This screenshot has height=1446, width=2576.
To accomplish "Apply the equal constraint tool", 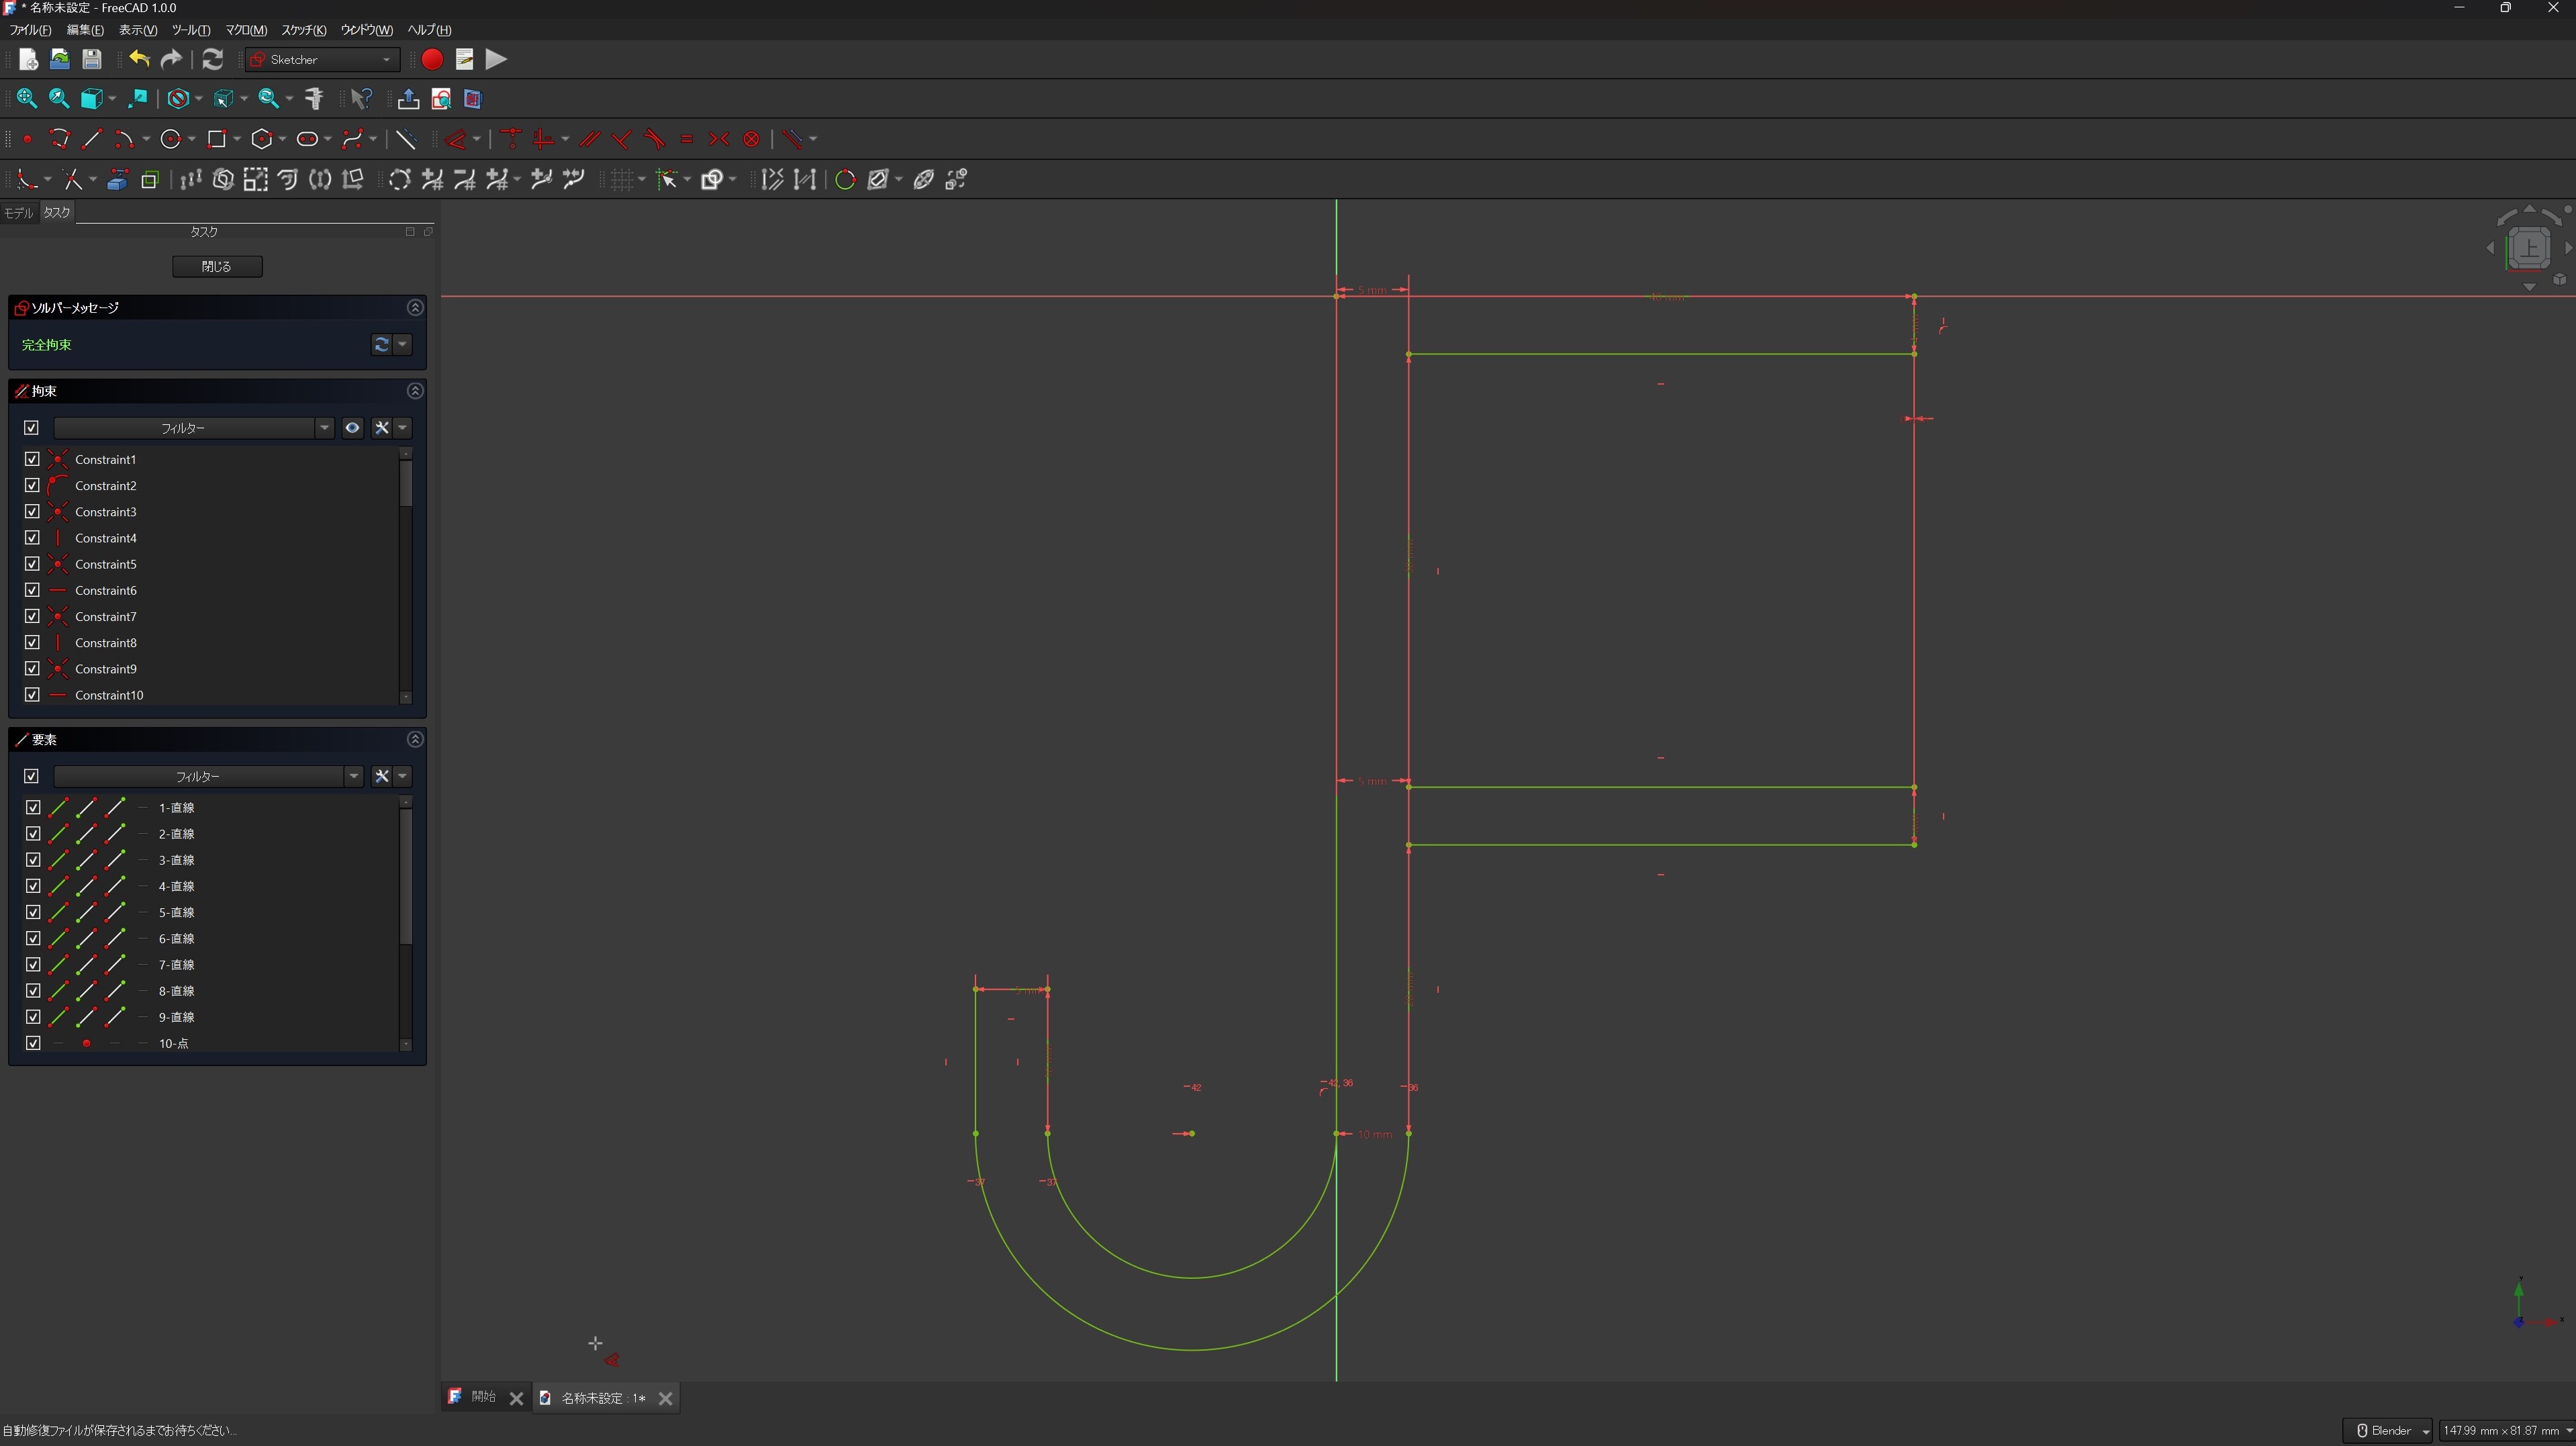I will pyautogui.click(x=686, y=139).
